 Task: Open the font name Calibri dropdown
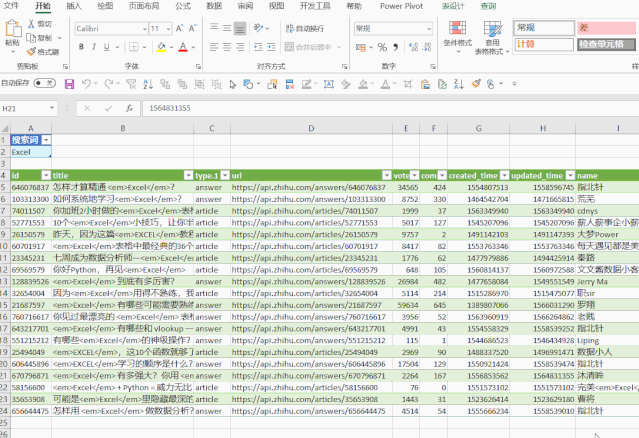[144, 29]
